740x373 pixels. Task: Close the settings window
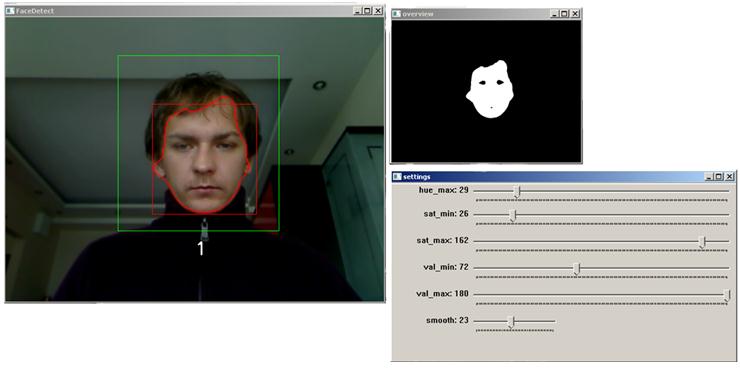pos(730,177)
